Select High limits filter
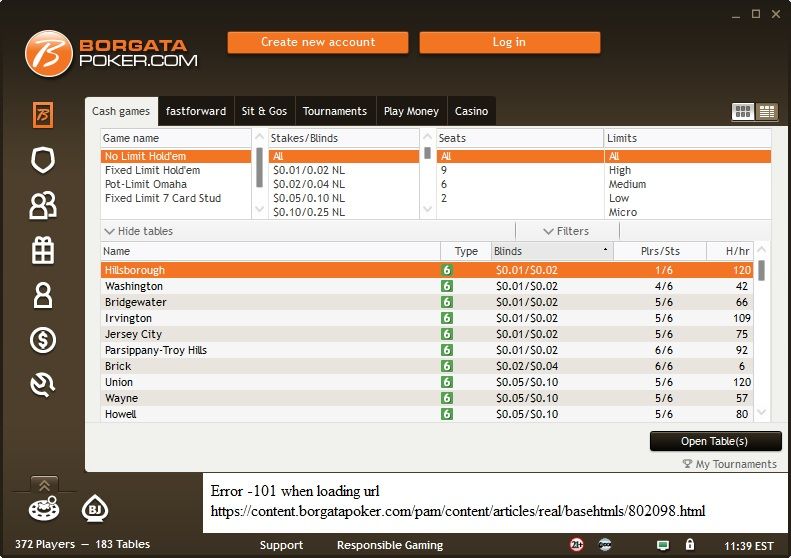Viewport: 791px width, 558px height. pos(688,171)
